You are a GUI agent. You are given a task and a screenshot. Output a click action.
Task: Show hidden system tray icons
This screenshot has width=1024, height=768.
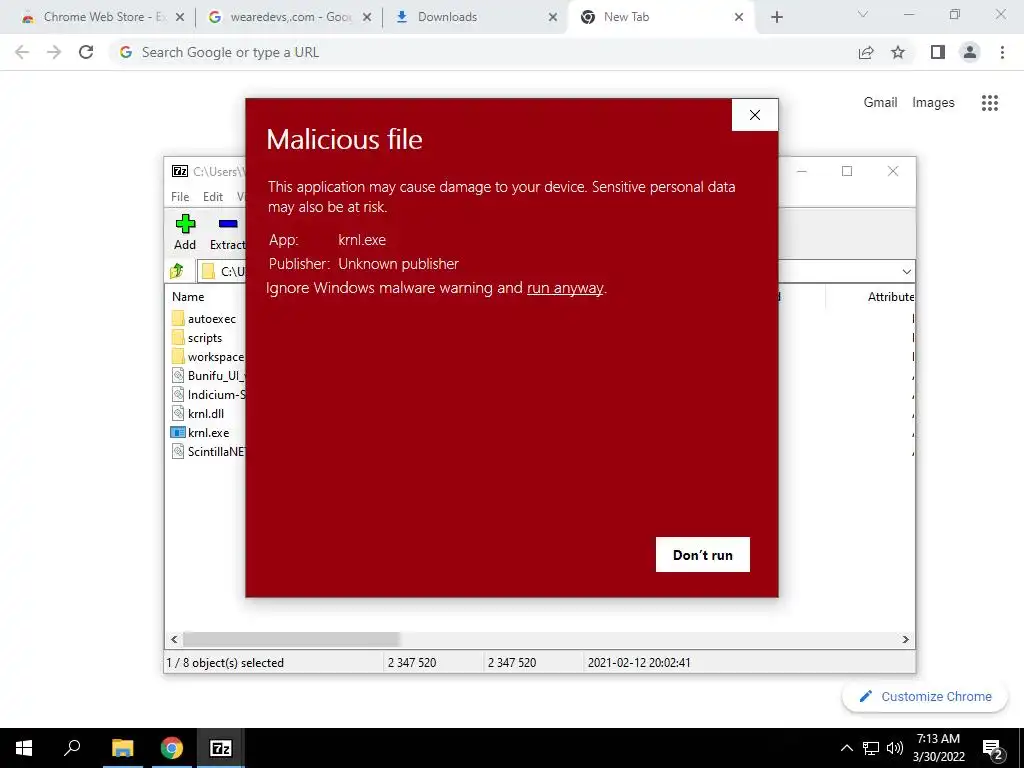[846, 748]
